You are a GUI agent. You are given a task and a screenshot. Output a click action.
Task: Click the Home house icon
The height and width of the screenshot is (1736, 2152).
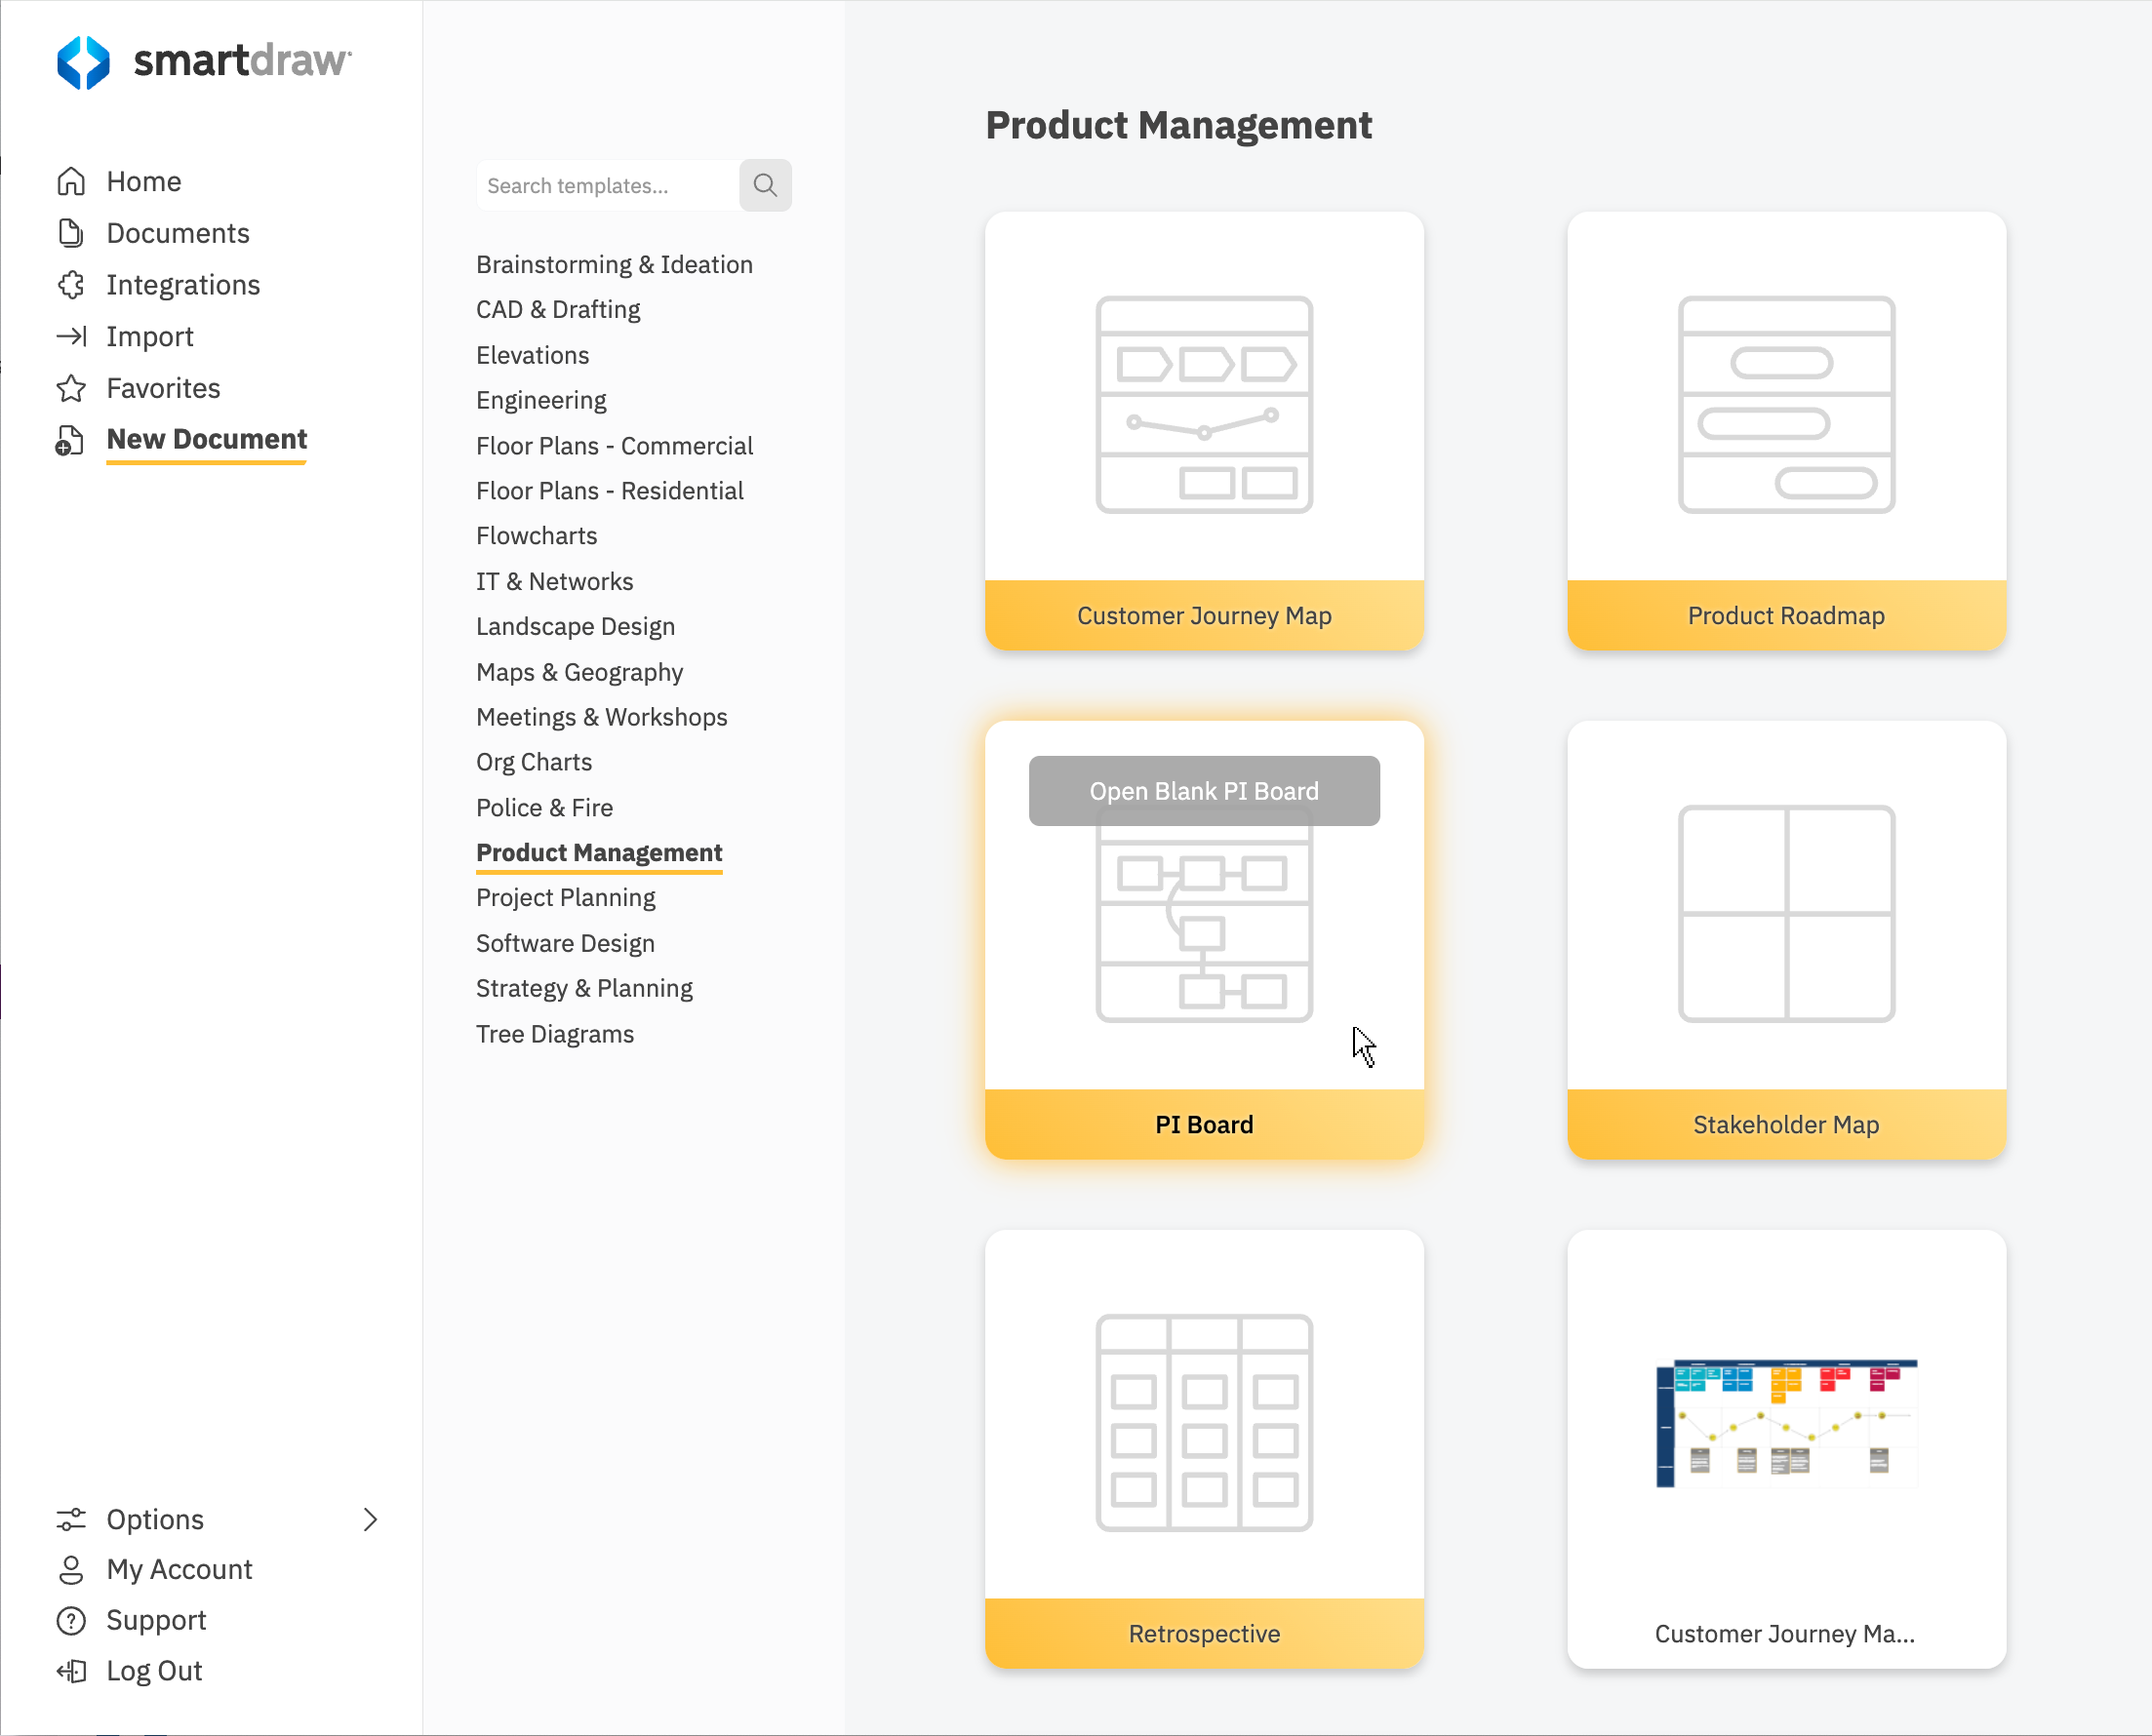[71, 181]
